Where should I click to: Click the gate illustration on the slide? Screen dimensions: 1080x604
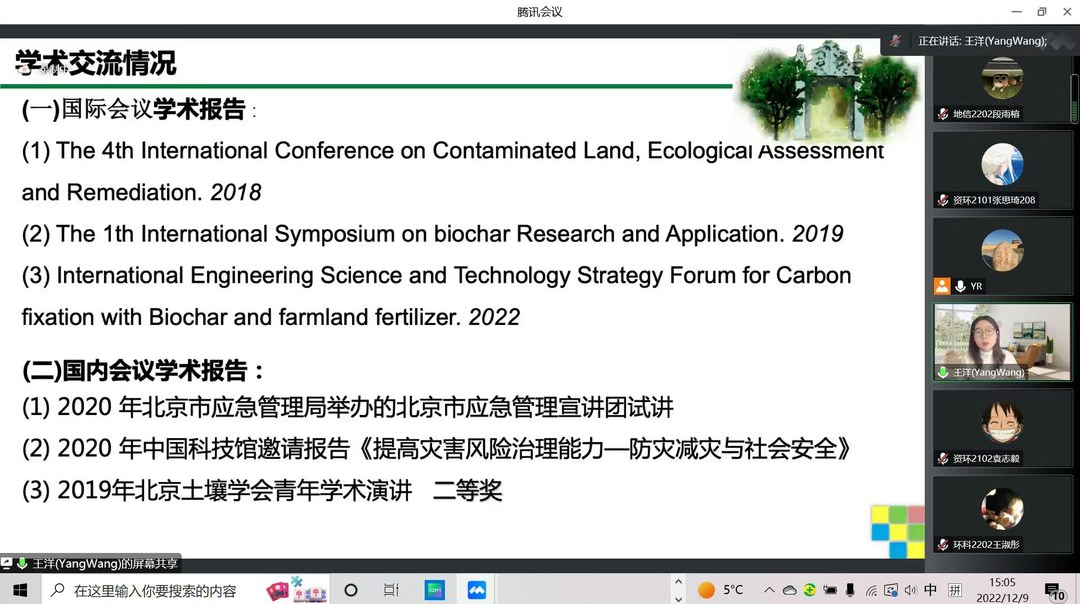point(829,90)
